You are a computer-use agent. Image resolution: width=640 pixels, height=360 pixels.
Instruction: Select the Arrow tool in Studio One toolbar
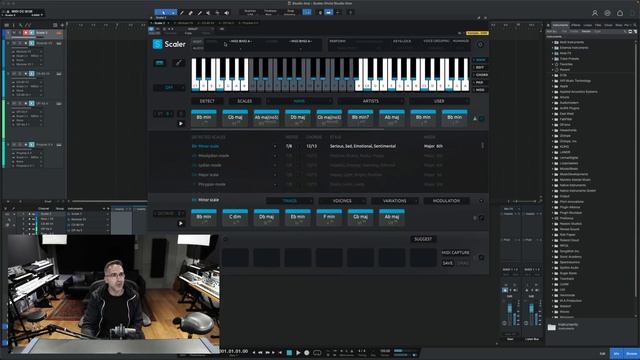coord(164,13)
